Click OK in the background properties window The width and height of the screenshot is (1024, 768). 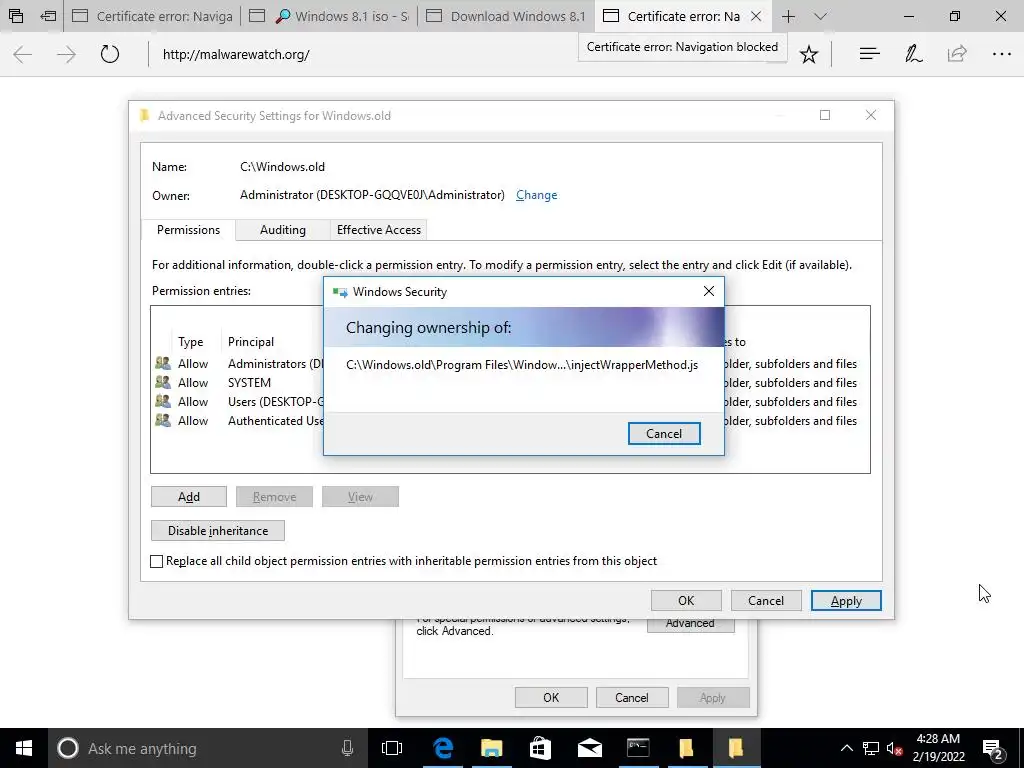pos(551,697)
